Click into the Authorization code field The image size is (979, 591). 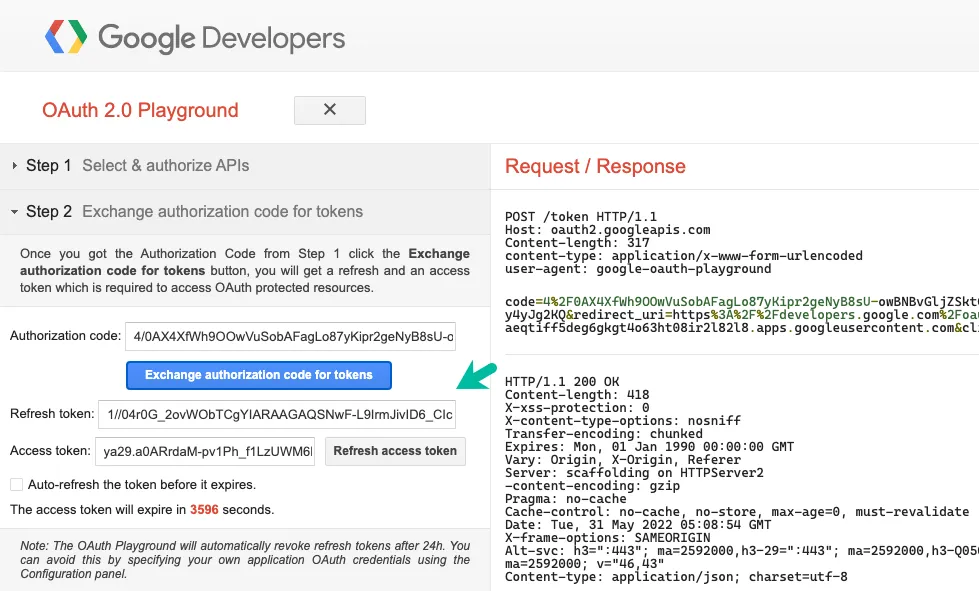pyautogui.click(x=292, y=337)
